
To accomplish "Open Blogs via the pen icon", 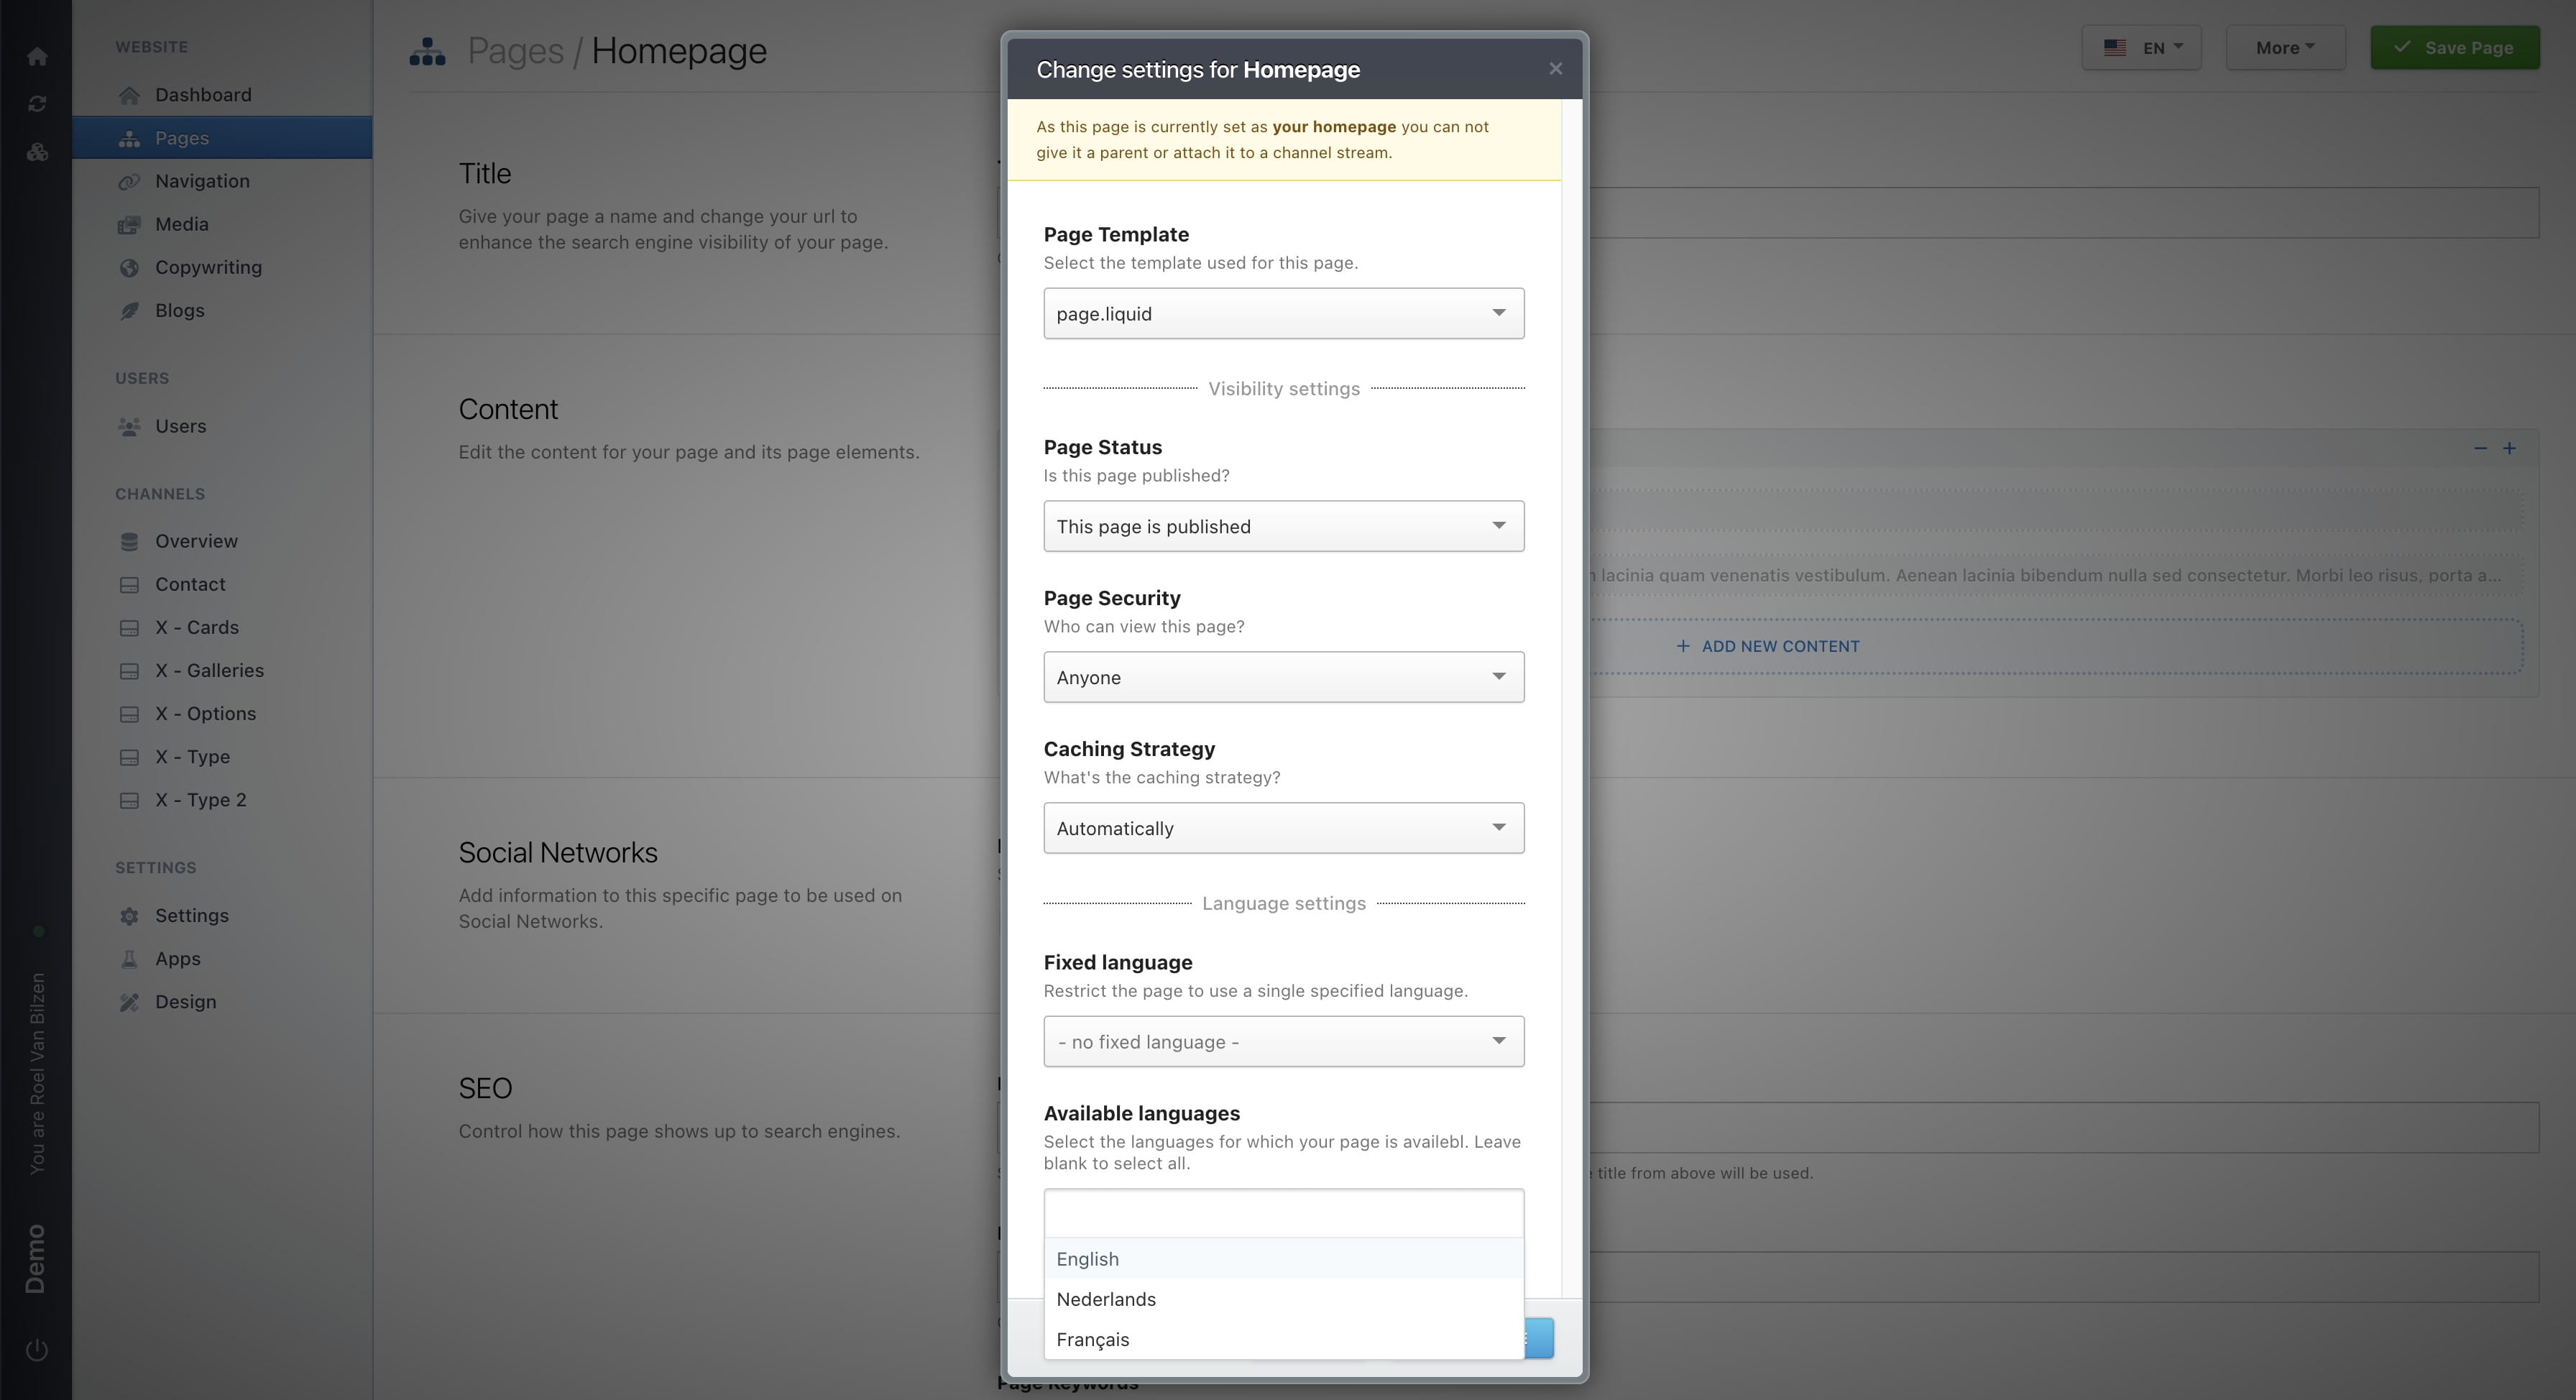I will pos(130,310).
